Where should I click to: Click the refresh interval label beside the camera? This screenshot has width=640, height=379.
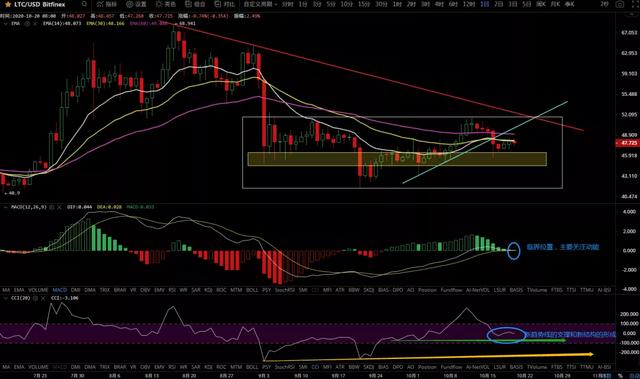tap(604, 4)
